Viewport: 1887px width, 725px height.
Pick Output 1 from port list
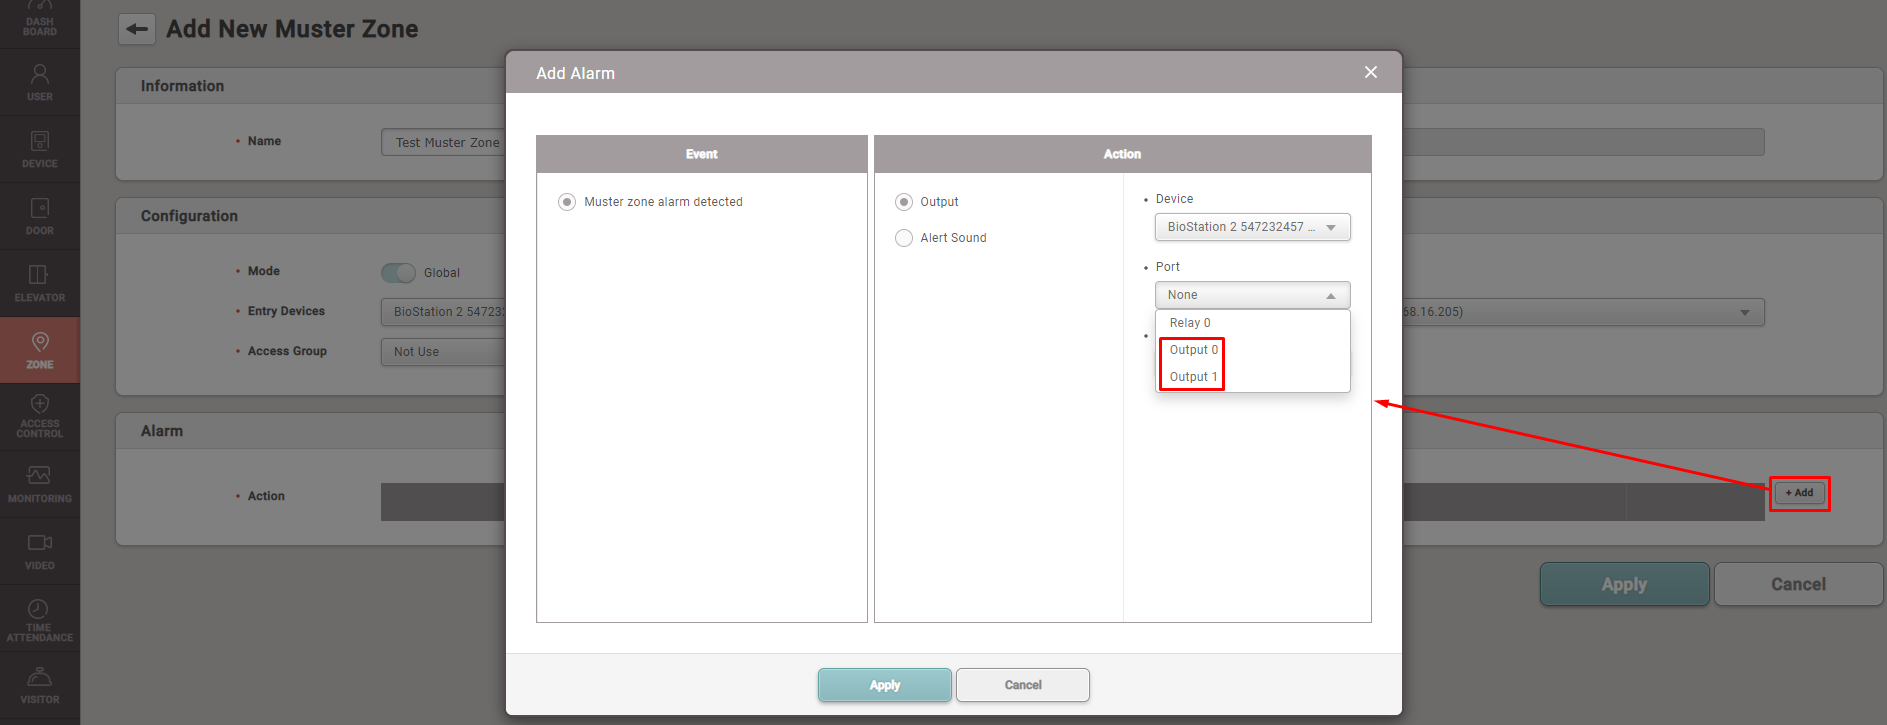pyautogui.click(x=1193, y=377)
